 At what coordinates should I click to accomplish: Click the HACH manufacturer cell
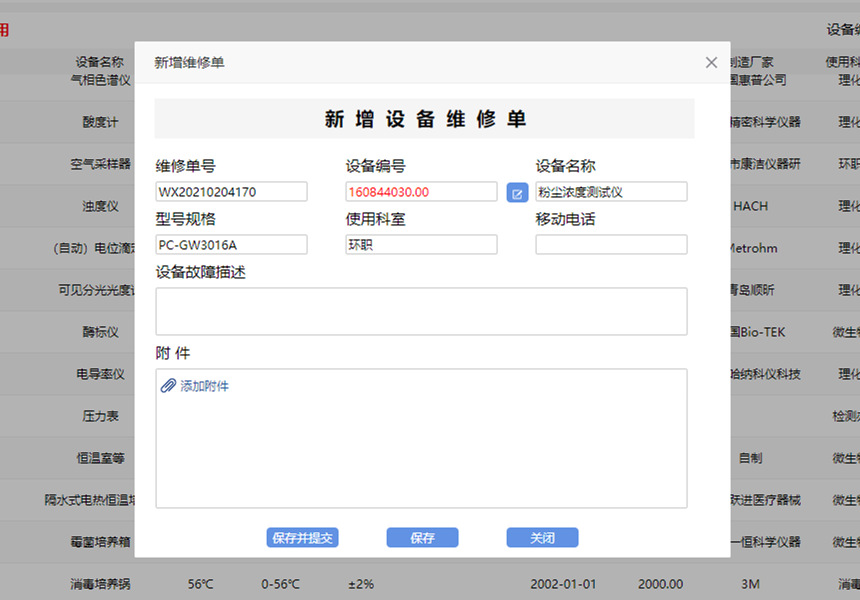pyautogui.click(x=751, y=205)
